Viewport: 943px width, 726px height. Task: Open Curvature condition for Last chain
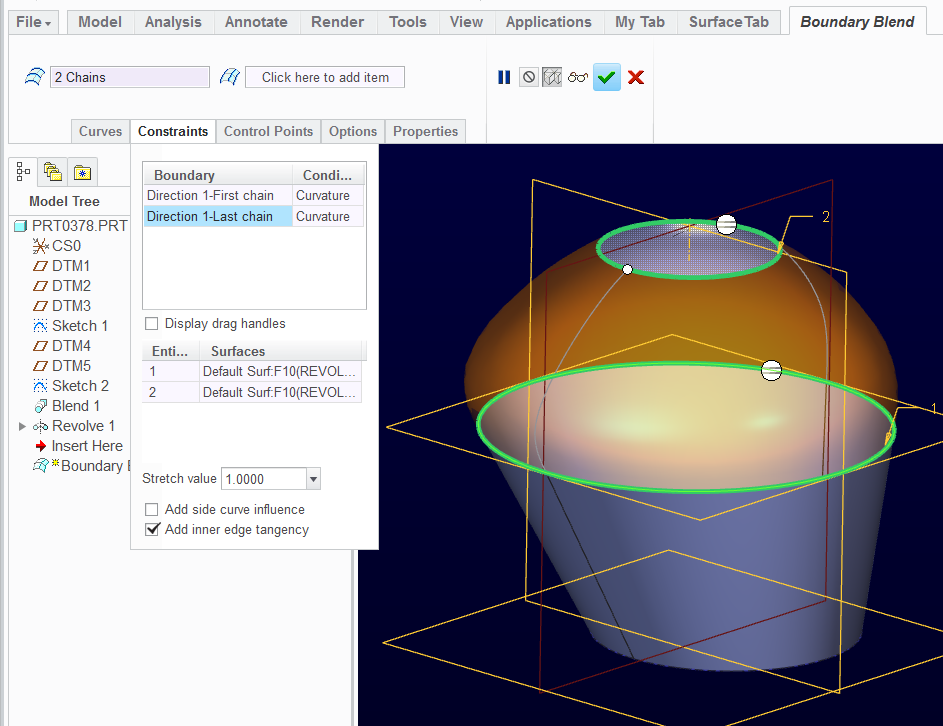(x=328, y=217)
